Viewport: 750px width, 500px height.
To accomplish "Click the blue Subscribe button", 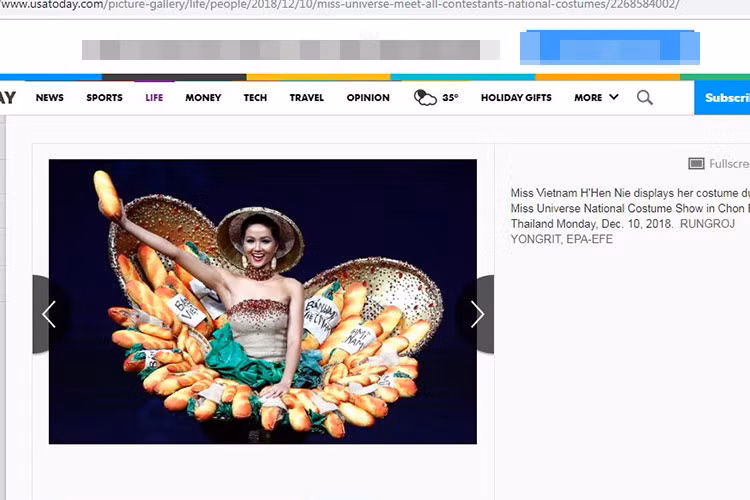I will coord(722,98).
